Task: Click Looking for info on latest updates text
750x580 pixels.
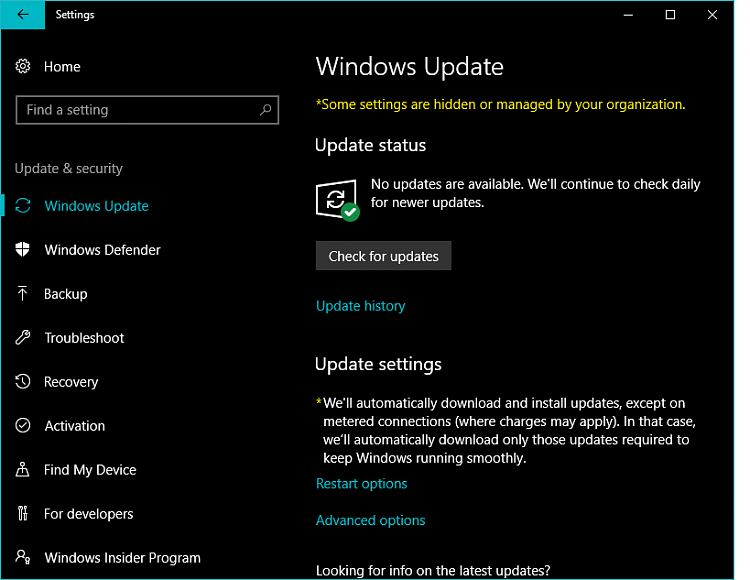Action: (433, 570)
